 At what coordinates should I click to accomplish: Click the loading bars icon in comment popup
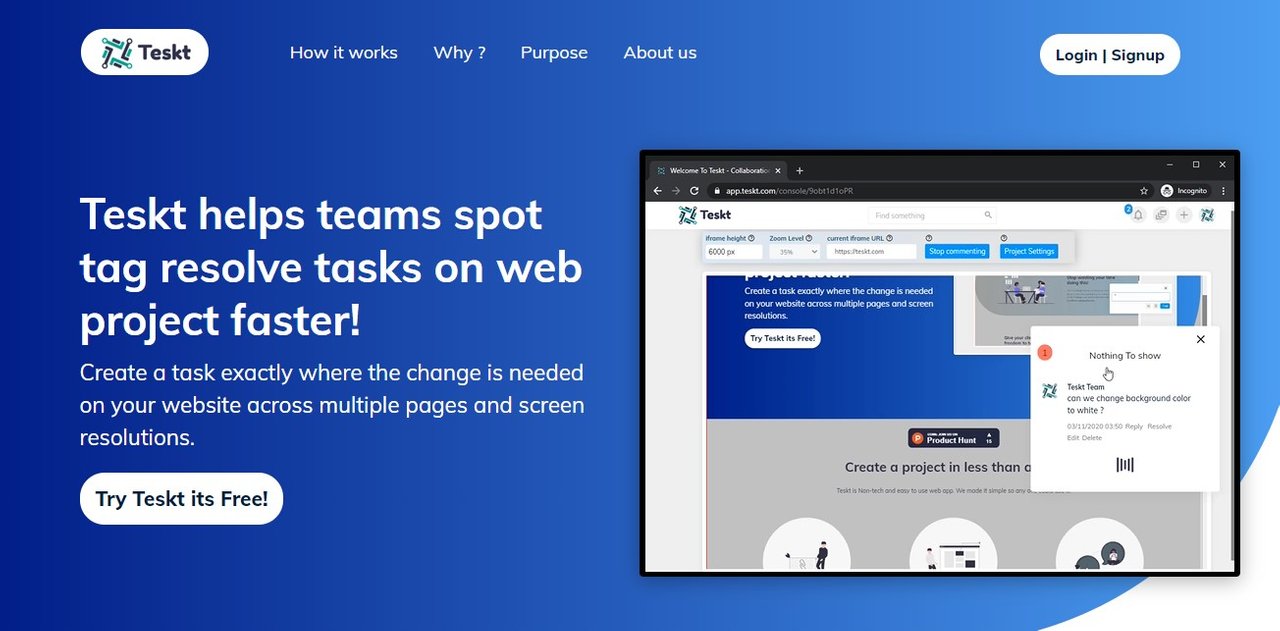tap(1125, 464)
